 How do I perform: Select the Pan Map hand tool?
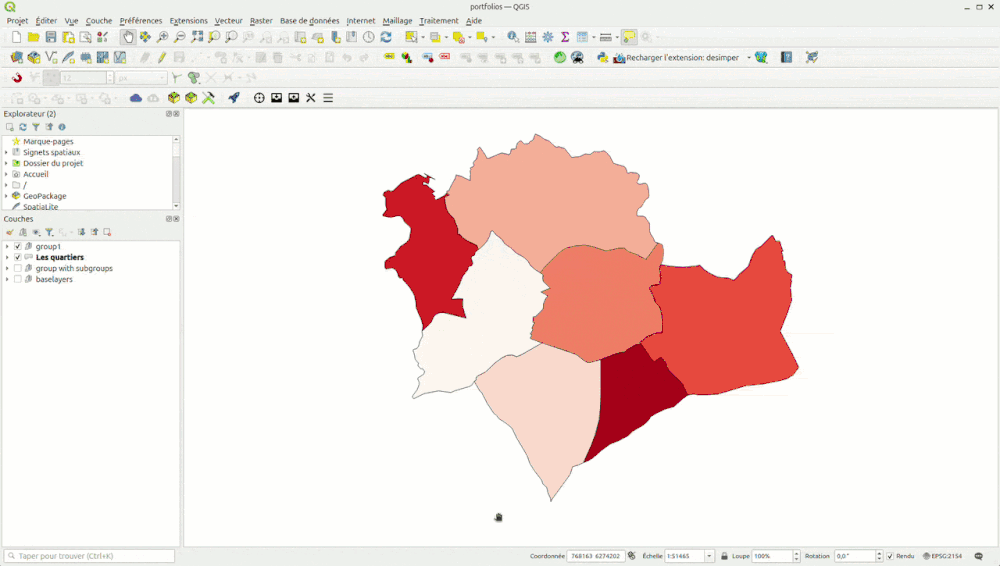(x=128, y=37)
